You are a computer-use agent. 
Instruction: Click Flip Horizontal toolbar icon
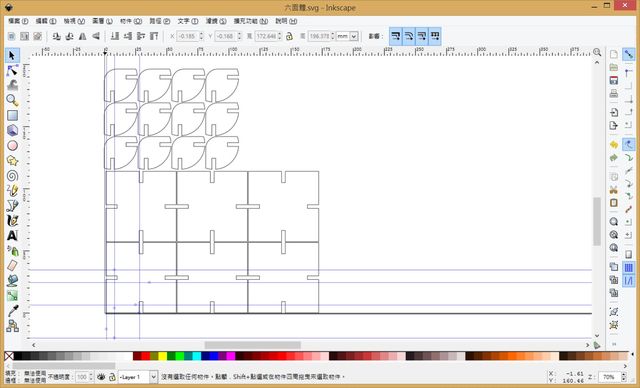click(x=82, y=36)
